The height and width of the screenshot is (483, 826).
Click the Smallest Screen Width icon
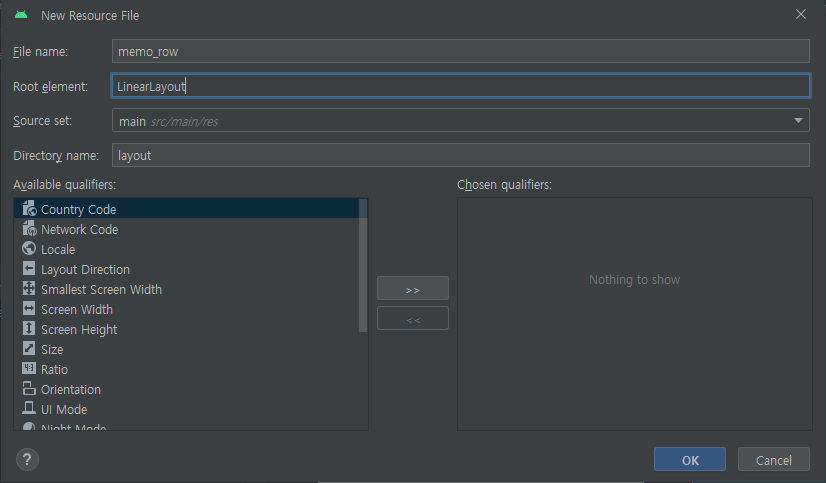pos(29,288)
